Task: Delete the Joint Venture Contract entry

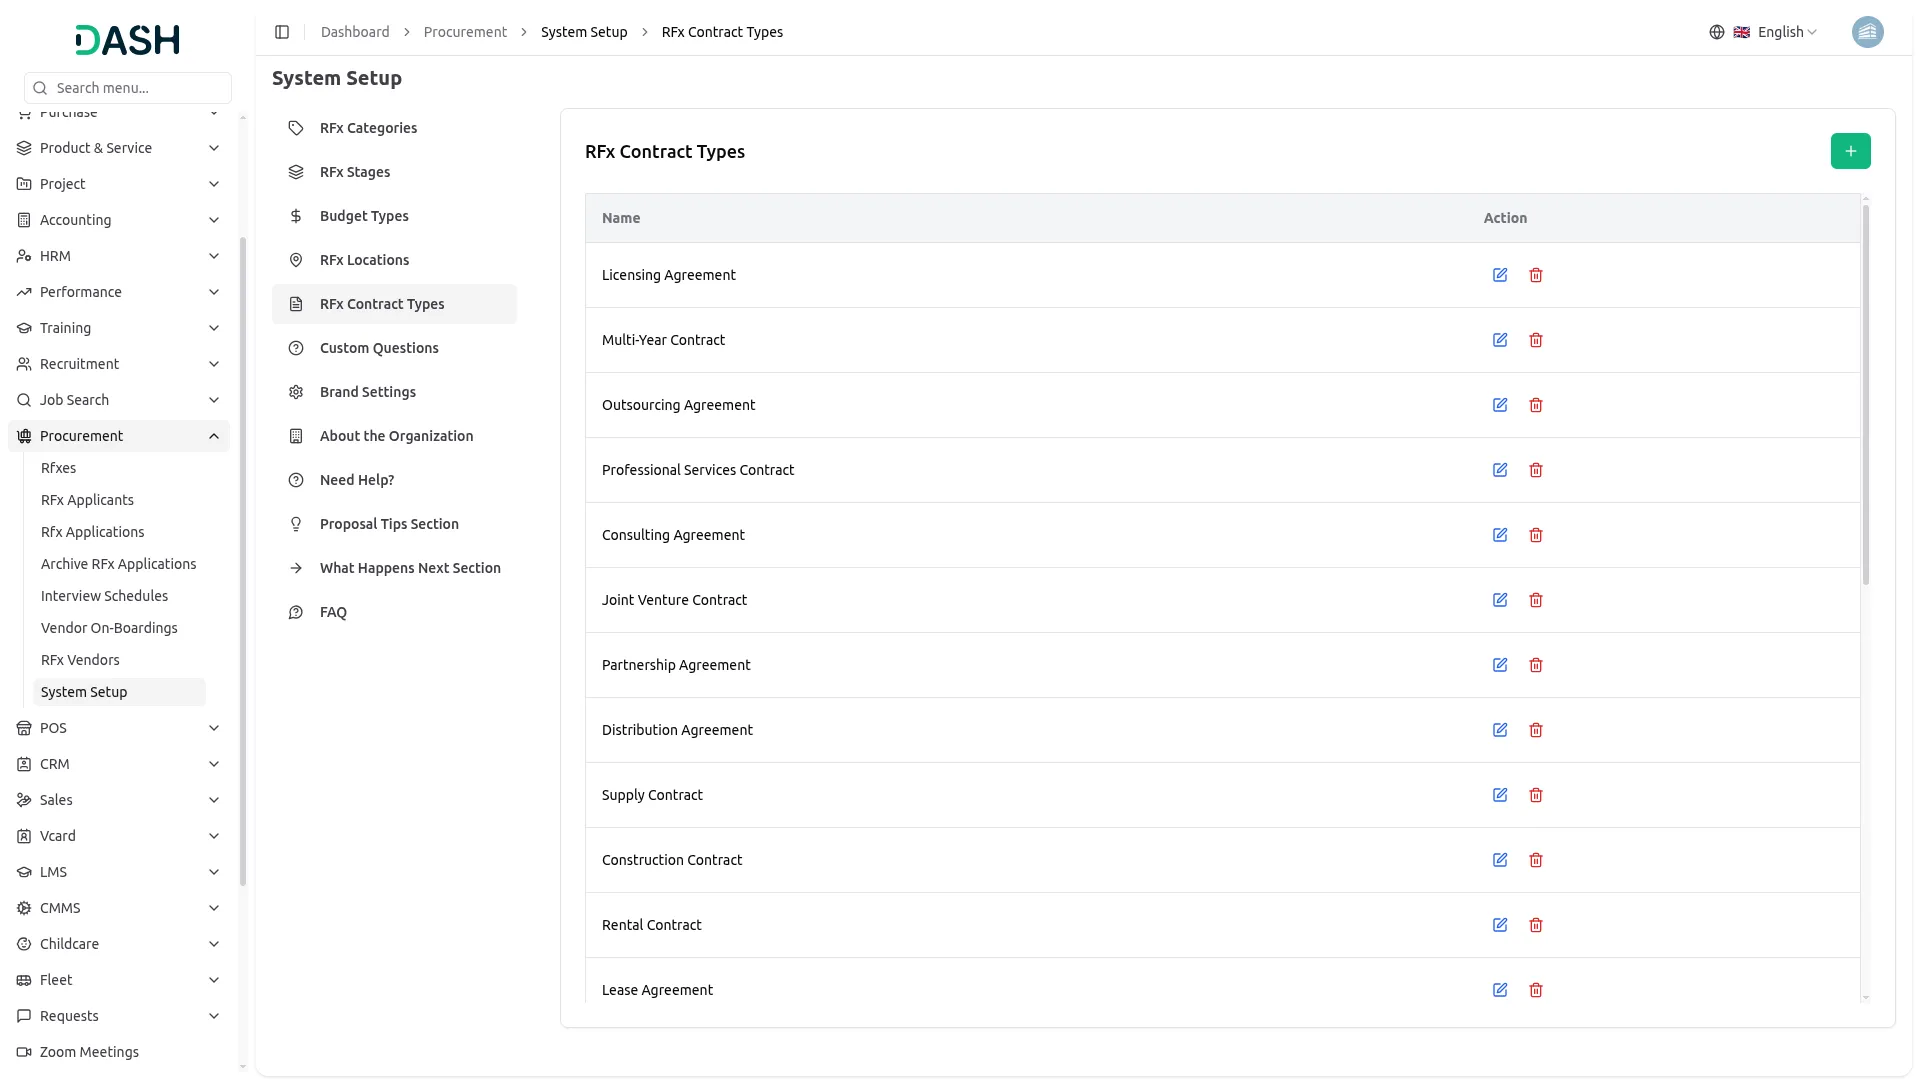Action: (x=1535, y=600)
